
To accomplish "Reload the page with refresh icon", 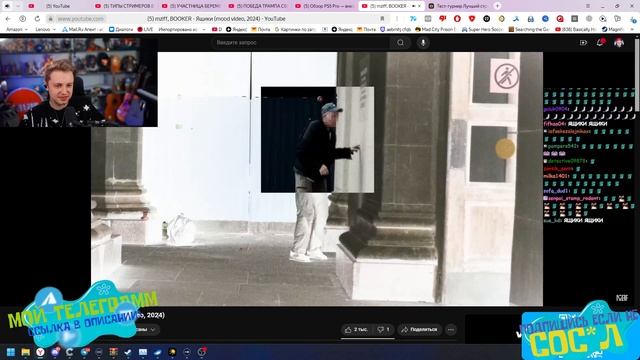I will click(37, 19).
